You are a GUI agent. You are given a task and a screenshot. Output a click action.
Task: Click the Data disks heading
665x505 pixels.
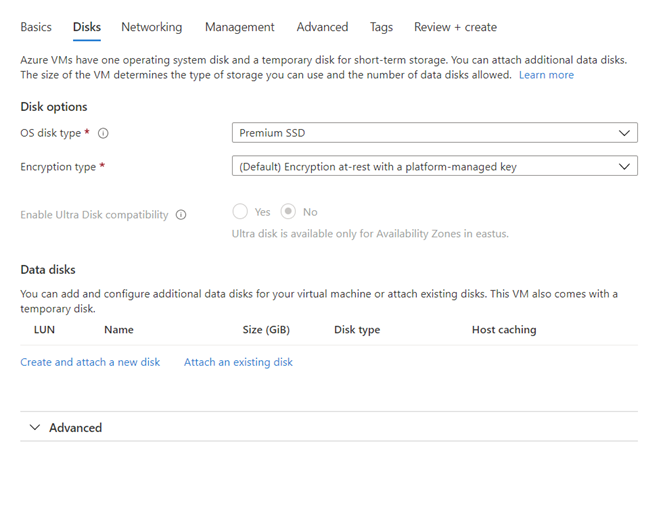click(48, 270)
